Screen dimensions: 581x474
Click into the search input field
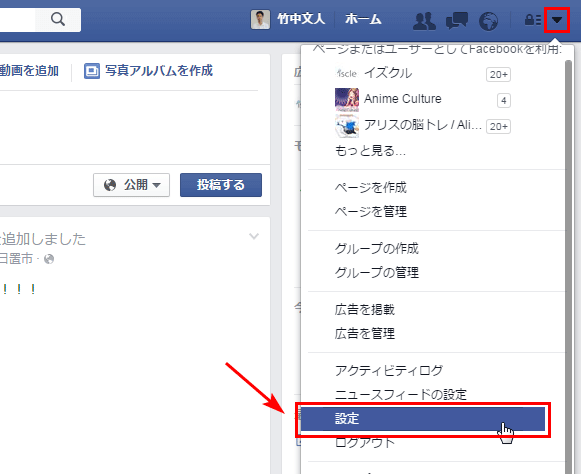pos(18,19)
